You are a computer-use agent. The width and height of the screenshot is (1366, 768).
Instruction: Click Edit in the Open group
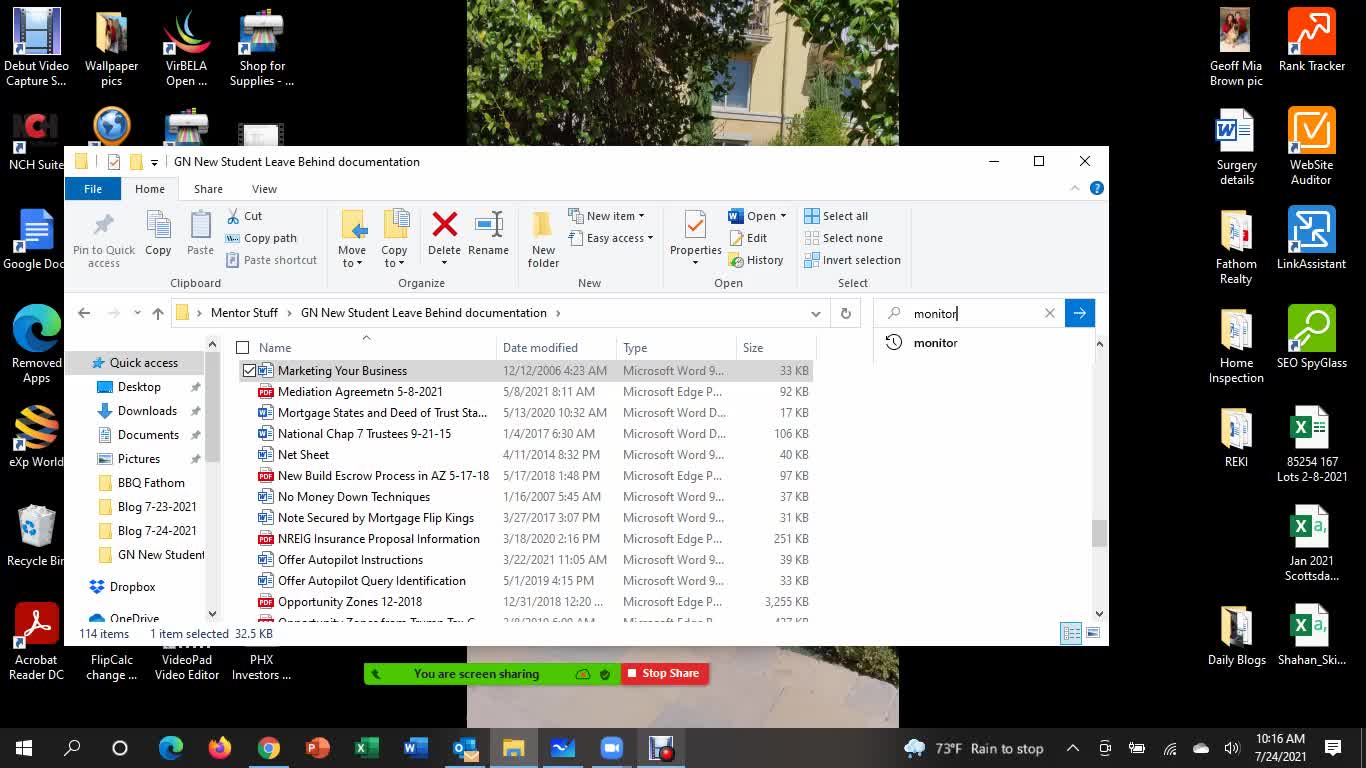pyautogui.click(x=748, y=238)
